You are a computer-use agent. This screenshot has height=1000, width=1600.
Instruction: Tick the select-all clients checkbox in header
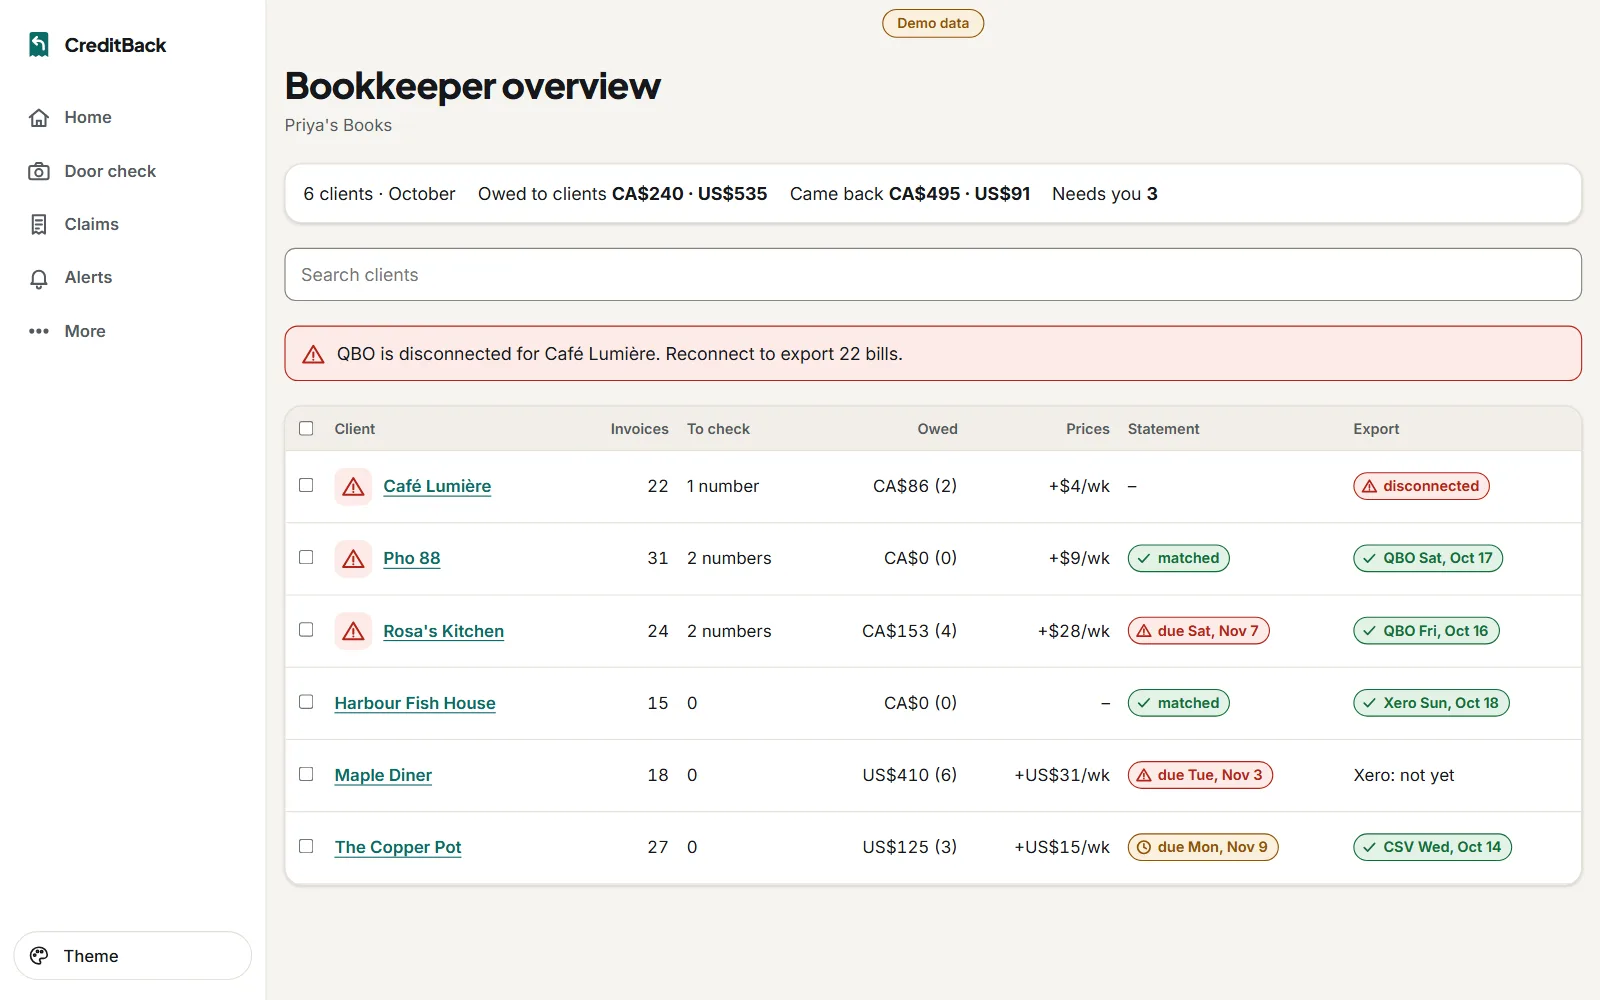click(x=306, y=428)
